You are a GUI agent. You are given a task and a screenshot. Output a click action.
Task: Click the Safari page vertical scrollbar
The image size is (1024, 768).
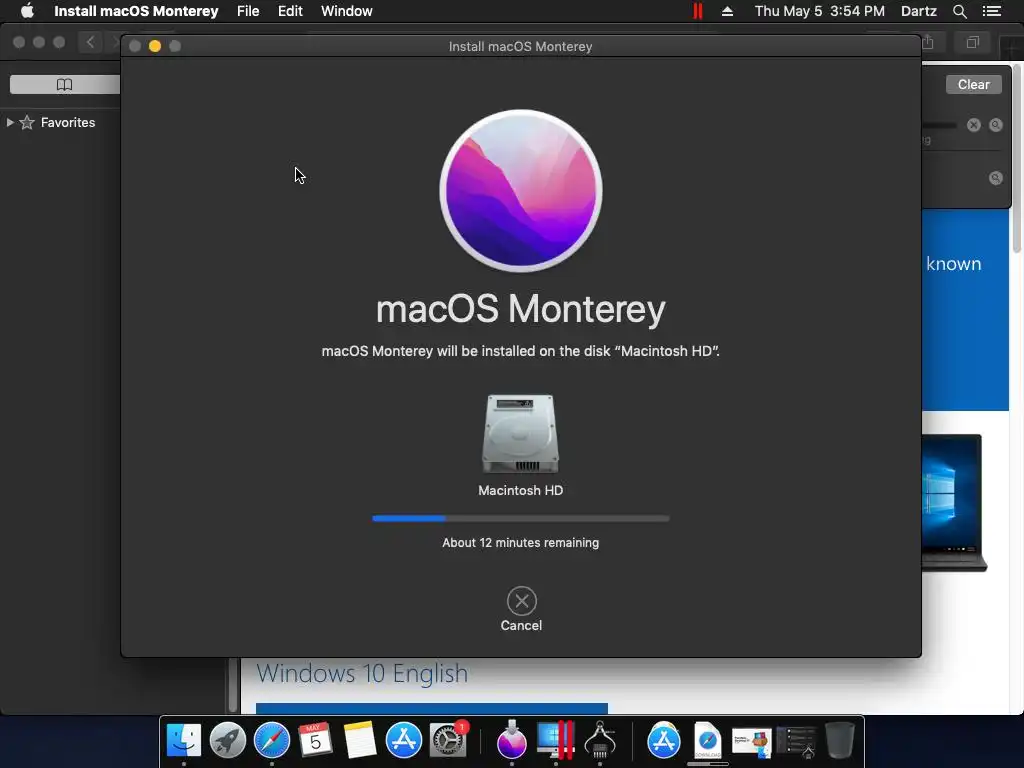point(1016,159)
